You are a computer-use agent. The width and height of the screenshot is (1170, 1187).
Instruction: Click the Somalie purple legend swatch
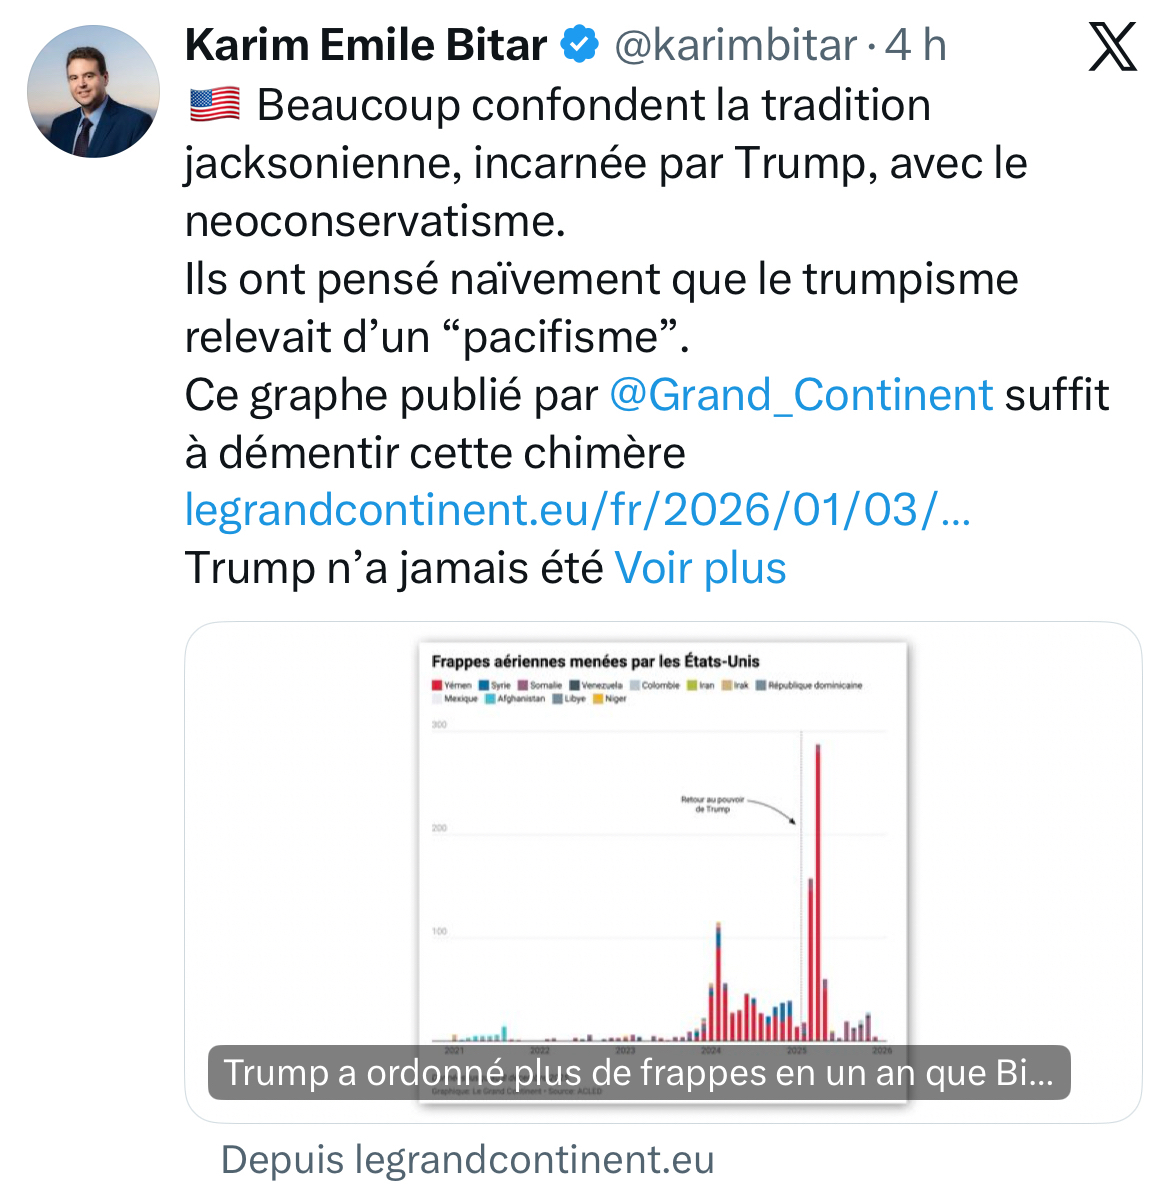(x=522, y=686)
